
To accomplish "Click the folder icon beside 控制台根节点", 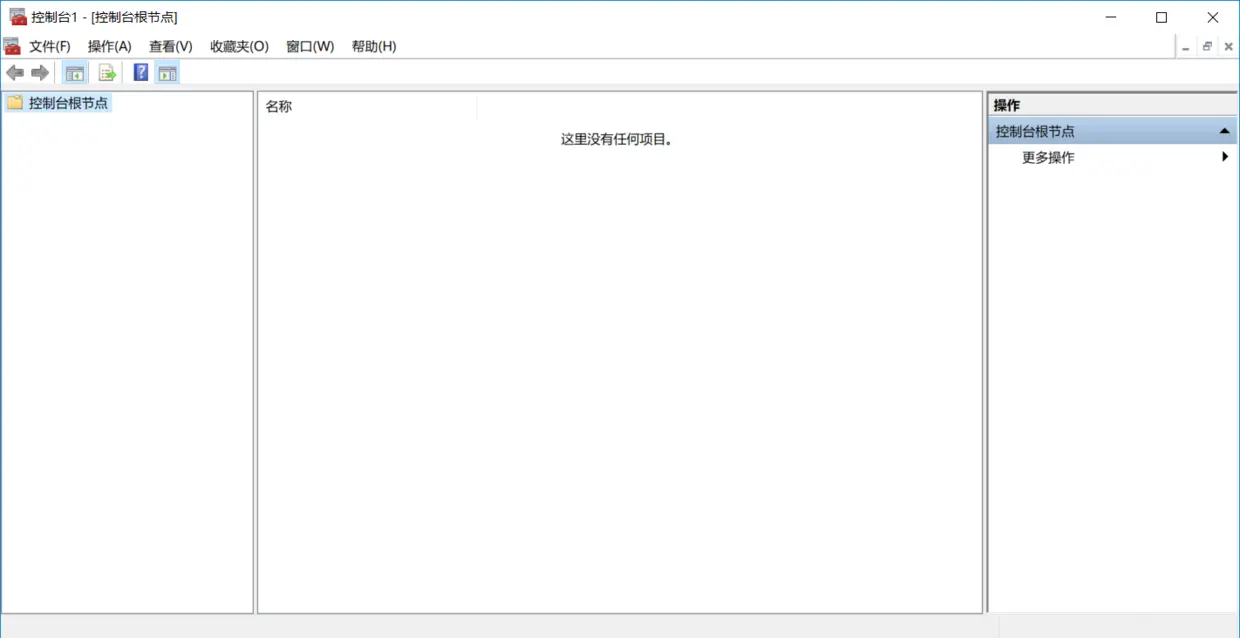I will [x=14, y=102].
